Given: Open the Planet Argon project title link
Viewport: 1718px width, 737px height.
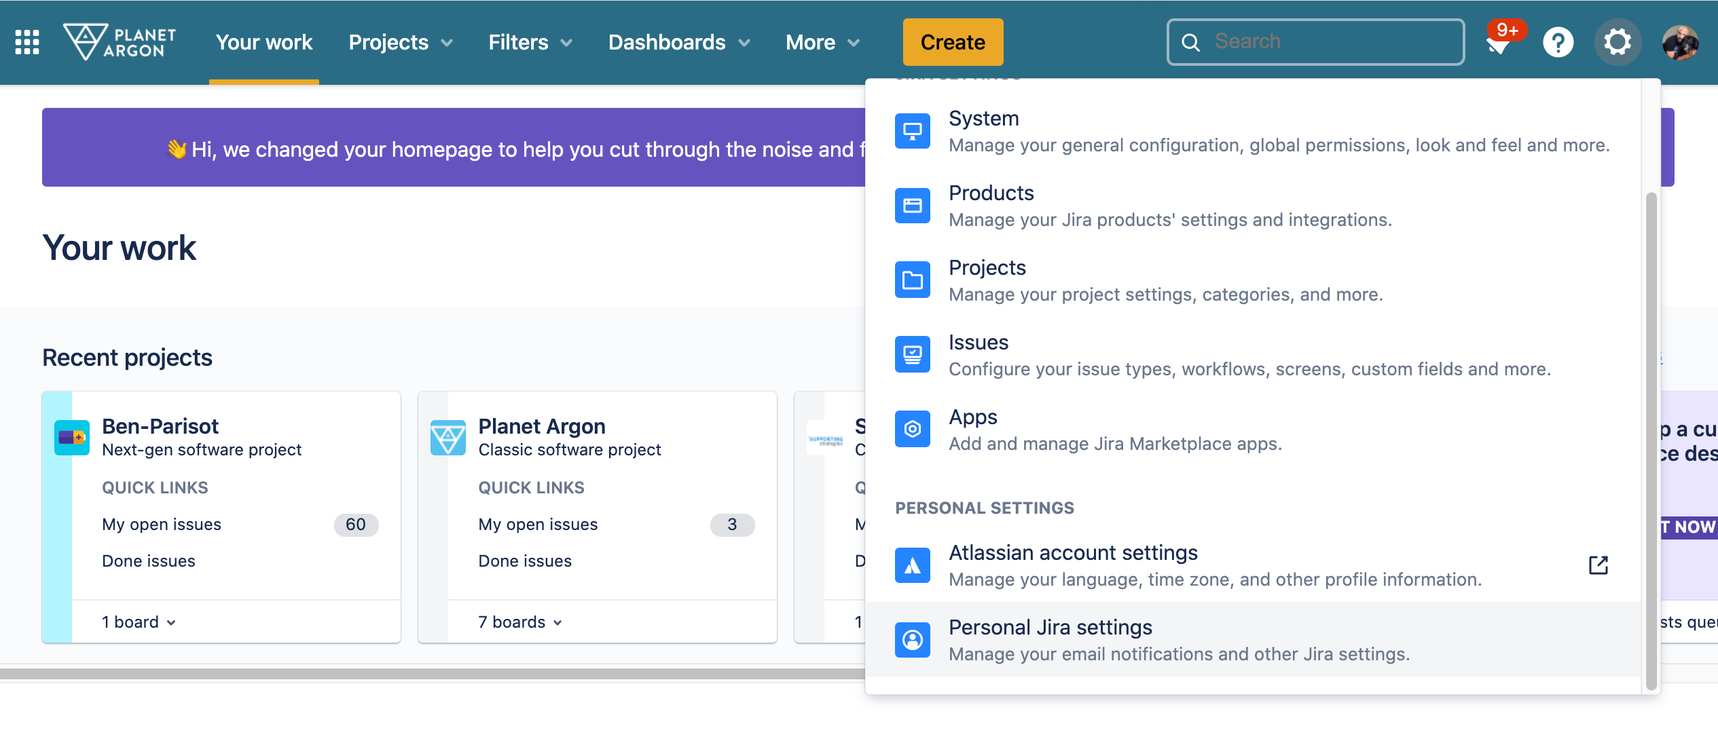Looking at the screenshot, I should tap(542, 426).
